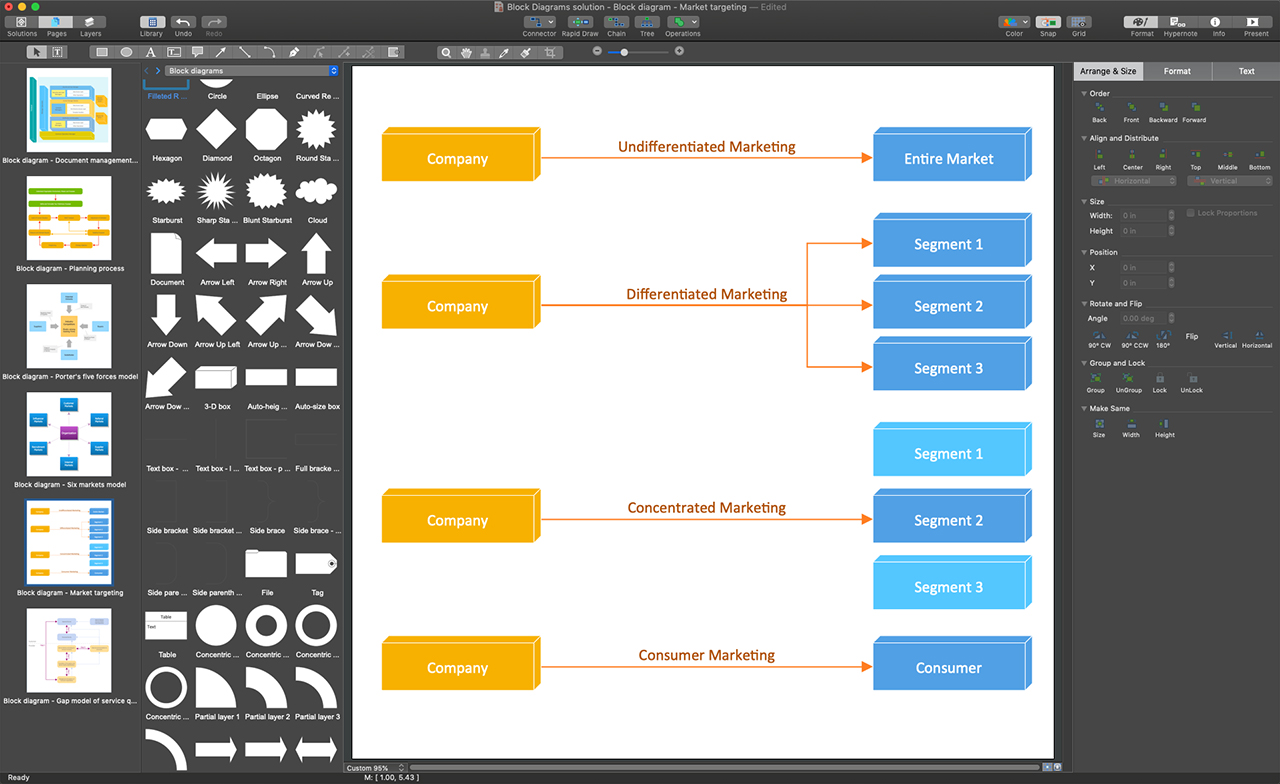
Task: Click the Group objects icon
Action: [x=1096, y=377]
